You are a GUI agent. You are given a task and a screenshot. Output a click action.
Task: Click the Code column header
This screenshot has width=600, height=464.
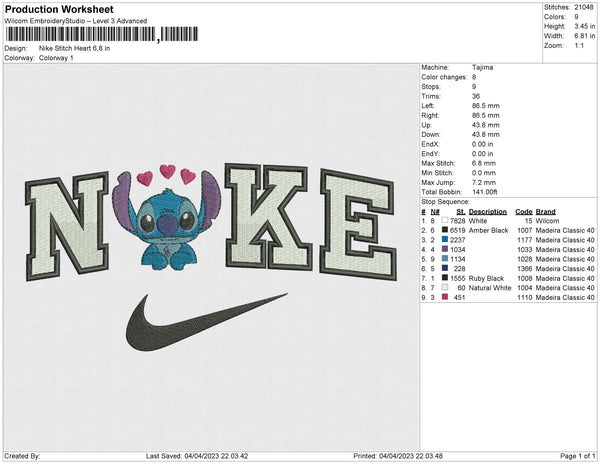tap(524, 212)
